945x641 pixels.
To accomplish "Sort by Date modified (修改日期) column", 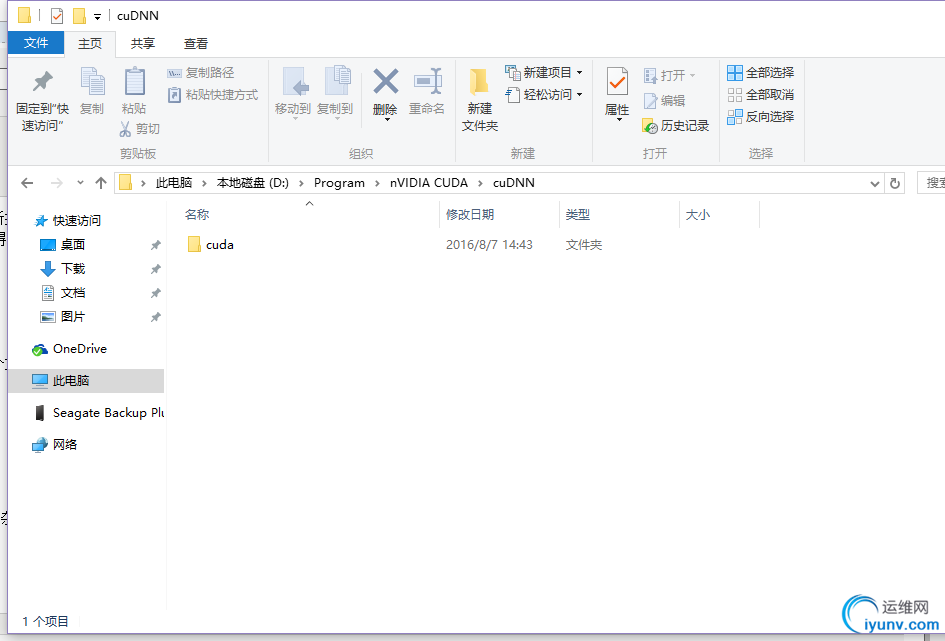I will 469,214.
